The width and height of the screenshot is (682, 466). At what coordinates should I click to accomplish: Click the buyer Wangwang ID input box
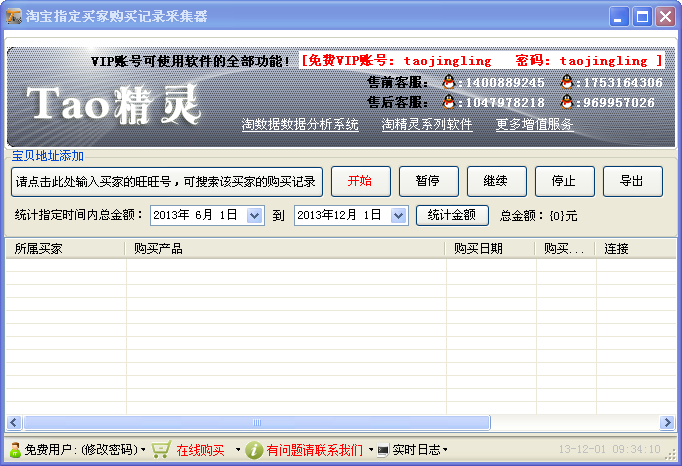pos(167,182)
